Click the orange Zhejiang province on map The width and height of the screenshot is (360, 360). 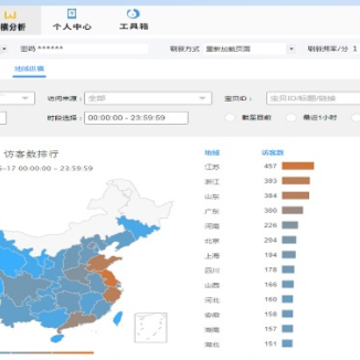coord(112,294)
